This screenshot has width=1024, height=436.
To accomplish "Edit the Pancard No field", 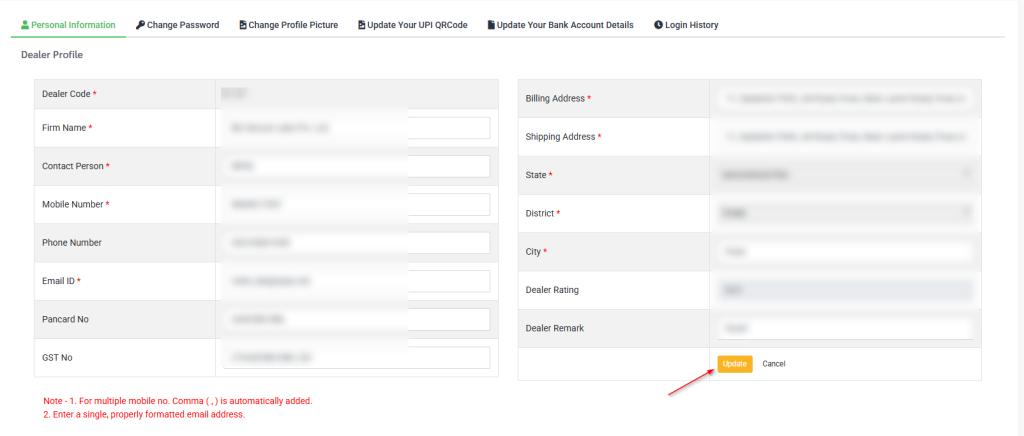I will pyautogui.click(x=357, y=319).
